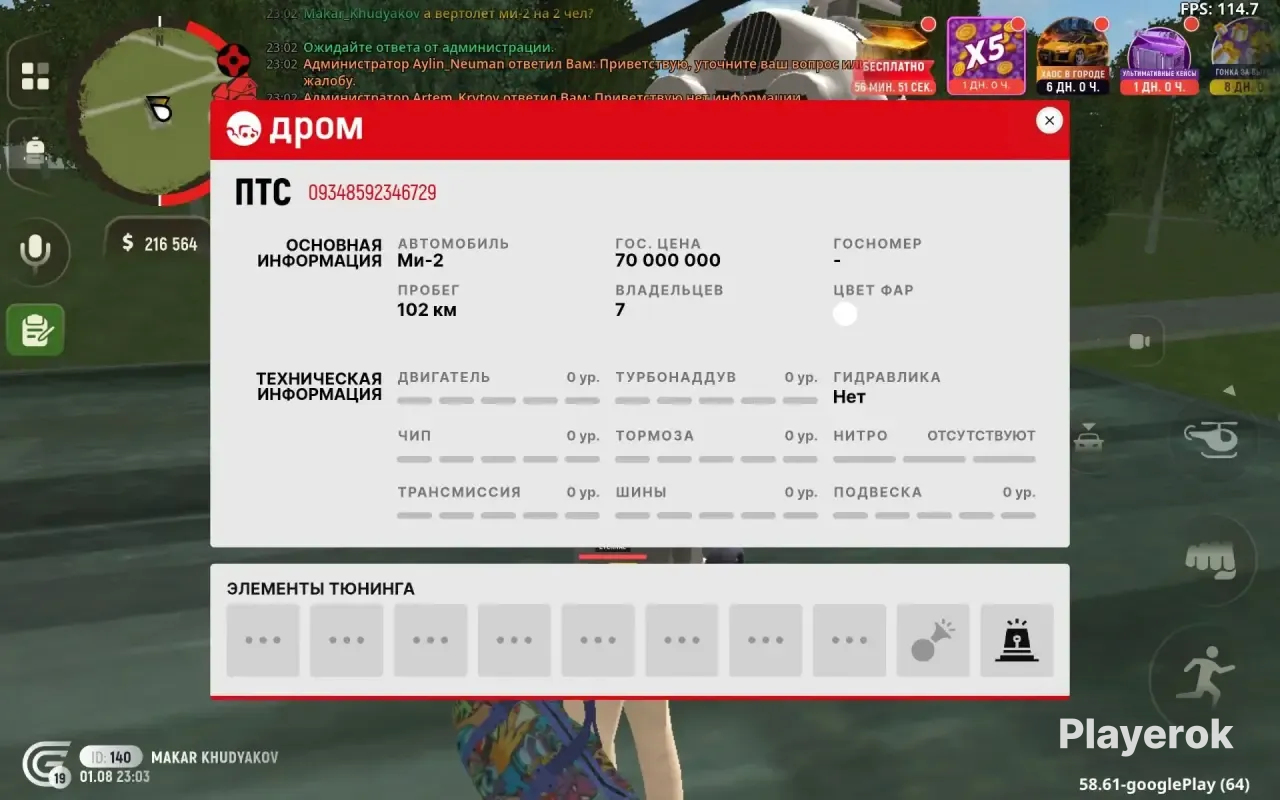This screenshot has width=1280, height=800.
Task: Tap the helicopter control icon
Action: point(1211,438)
